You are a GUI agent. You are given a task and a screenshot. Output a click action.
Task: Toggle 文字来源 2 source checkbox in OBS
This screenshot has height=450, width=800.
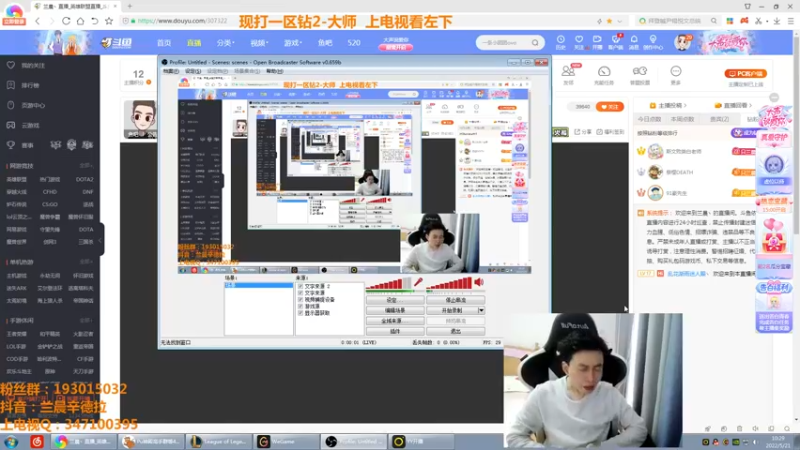coord(300,286)
